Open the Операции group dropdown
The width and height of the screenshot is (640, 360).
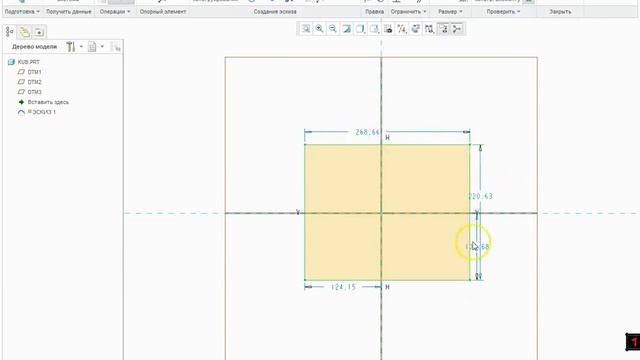pos(115,12)
